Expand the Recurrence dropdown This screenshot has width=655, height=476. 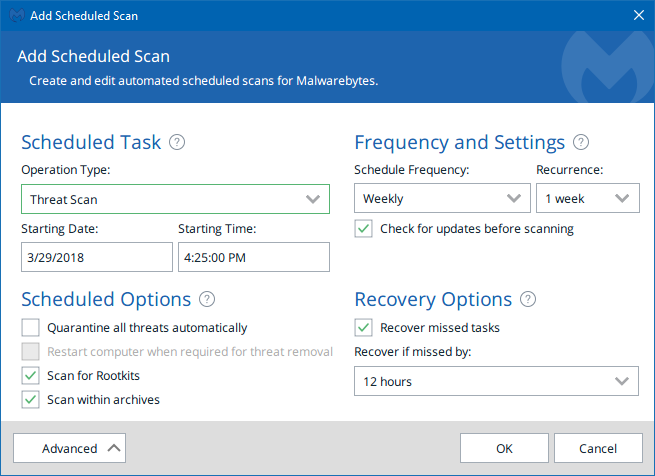(587, 198)
